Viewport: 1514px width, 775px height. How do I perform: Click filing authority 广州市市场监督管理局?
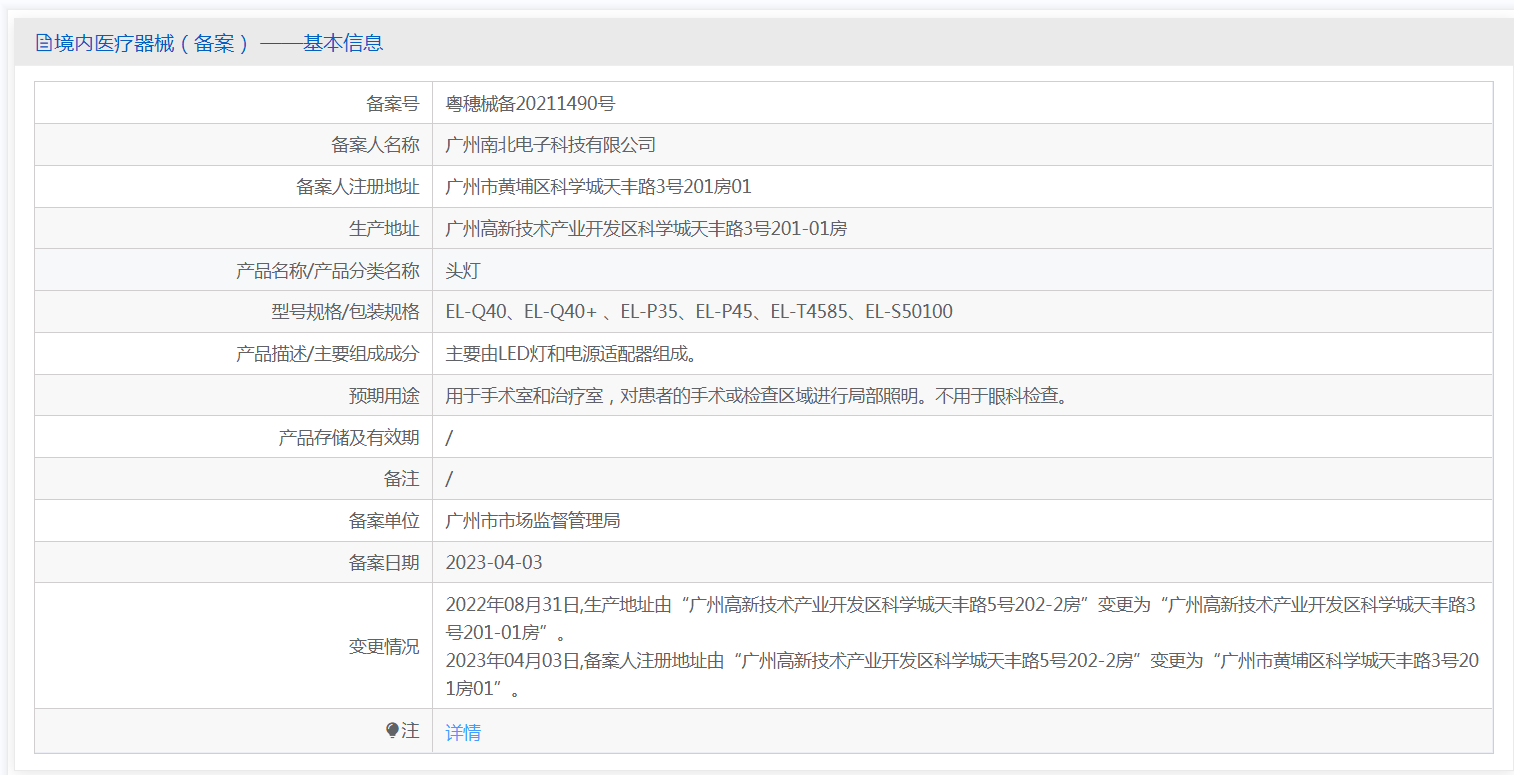point(533,521)
